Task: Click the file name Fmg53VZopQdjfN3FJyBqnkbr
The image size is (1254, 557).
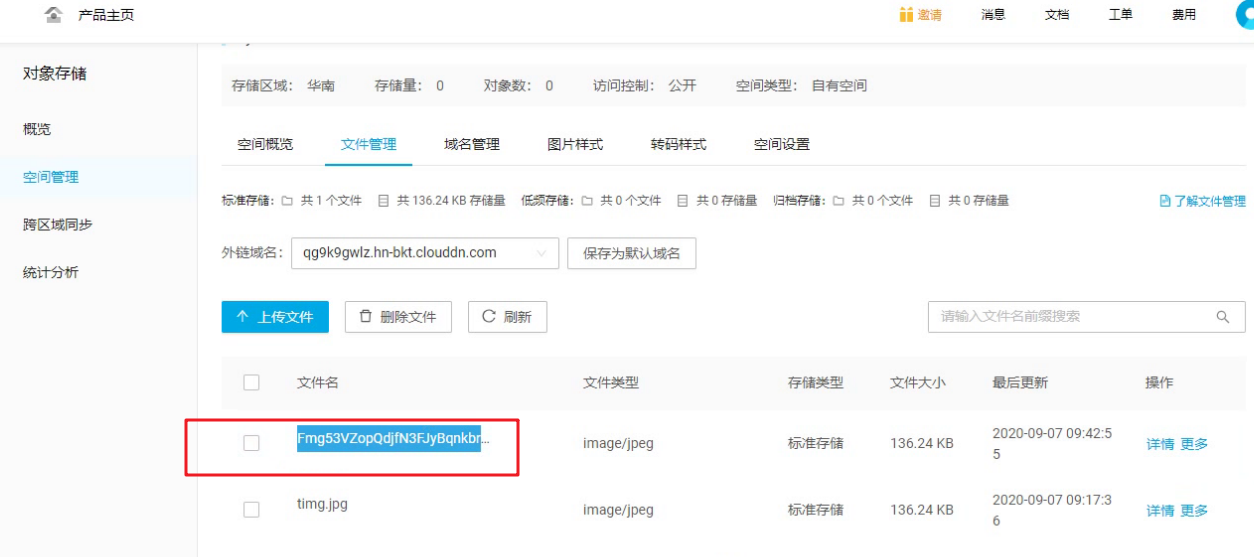Action: click(393, 437)
